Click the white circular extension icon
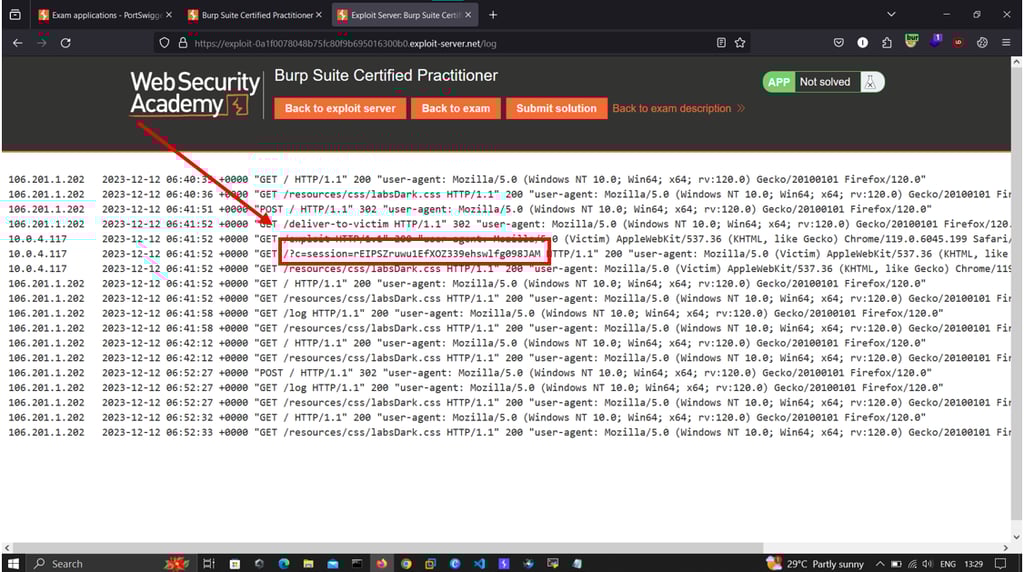 click(x=863, y=42)
